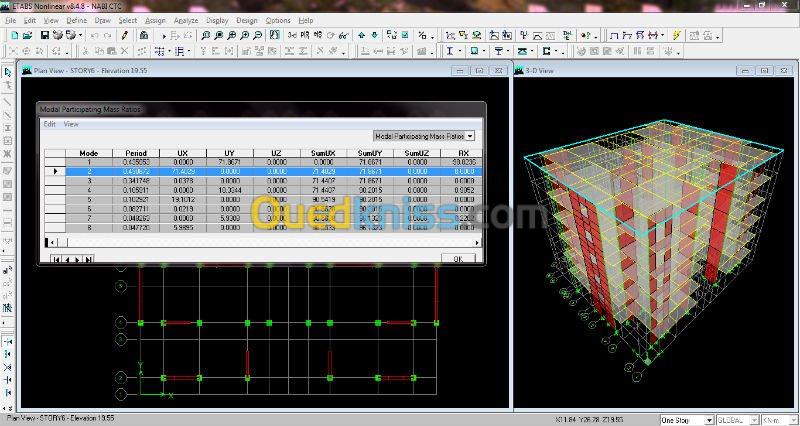Screen dimensions: 800x426
Task: Open a model with the Open folder icon
Action: click(27, 35)
